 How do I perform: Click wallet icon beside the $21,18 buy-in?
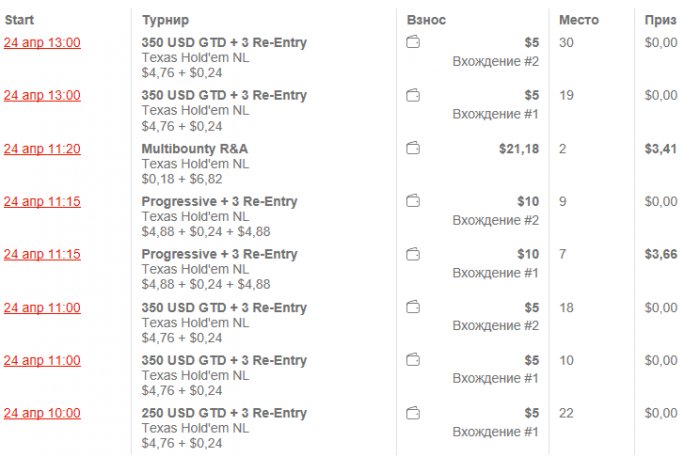[413, 149]
